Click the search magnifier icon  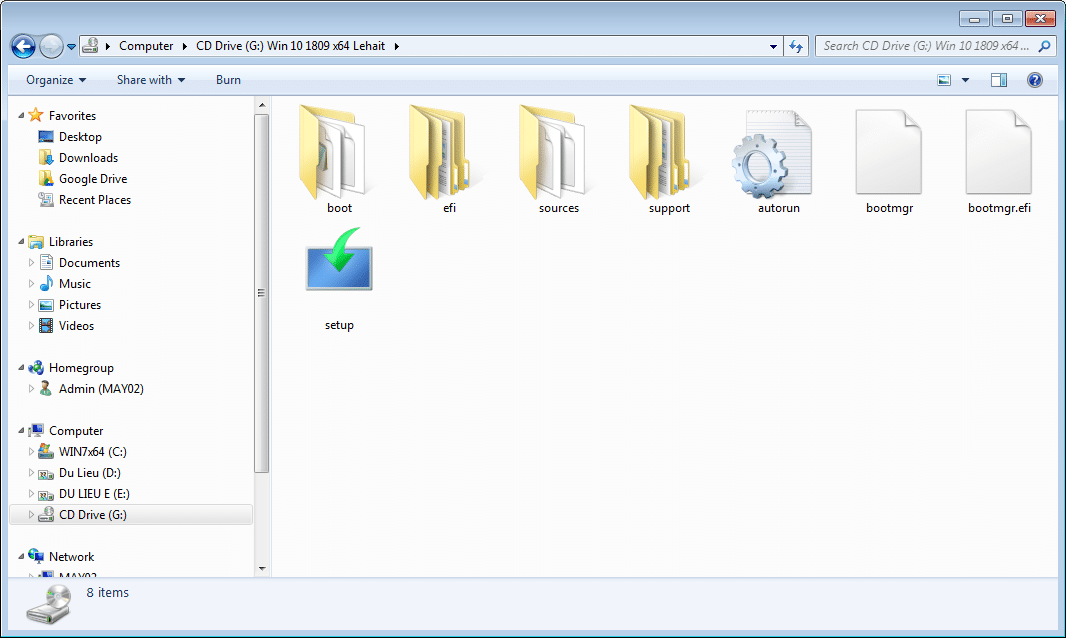(1045, 46)
